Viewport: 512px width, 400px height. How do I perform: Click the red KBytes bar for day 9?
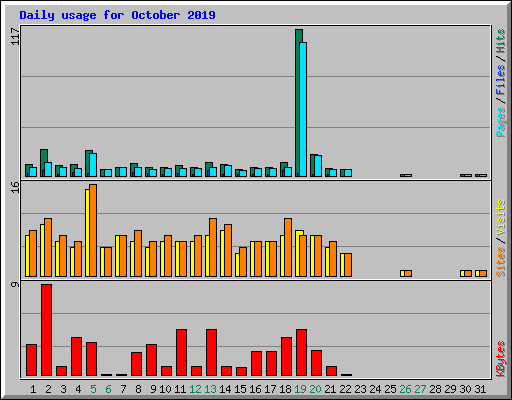click(151, 360)
